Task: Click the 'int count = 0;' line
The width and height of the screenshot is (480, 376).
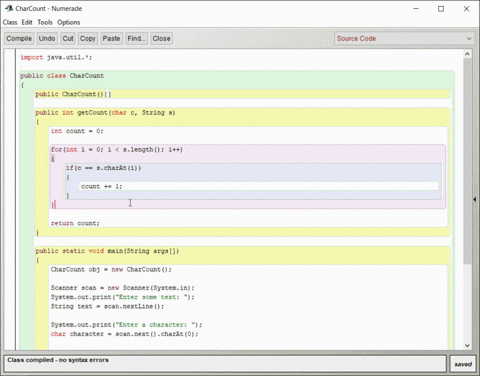Action: (77, 131)
